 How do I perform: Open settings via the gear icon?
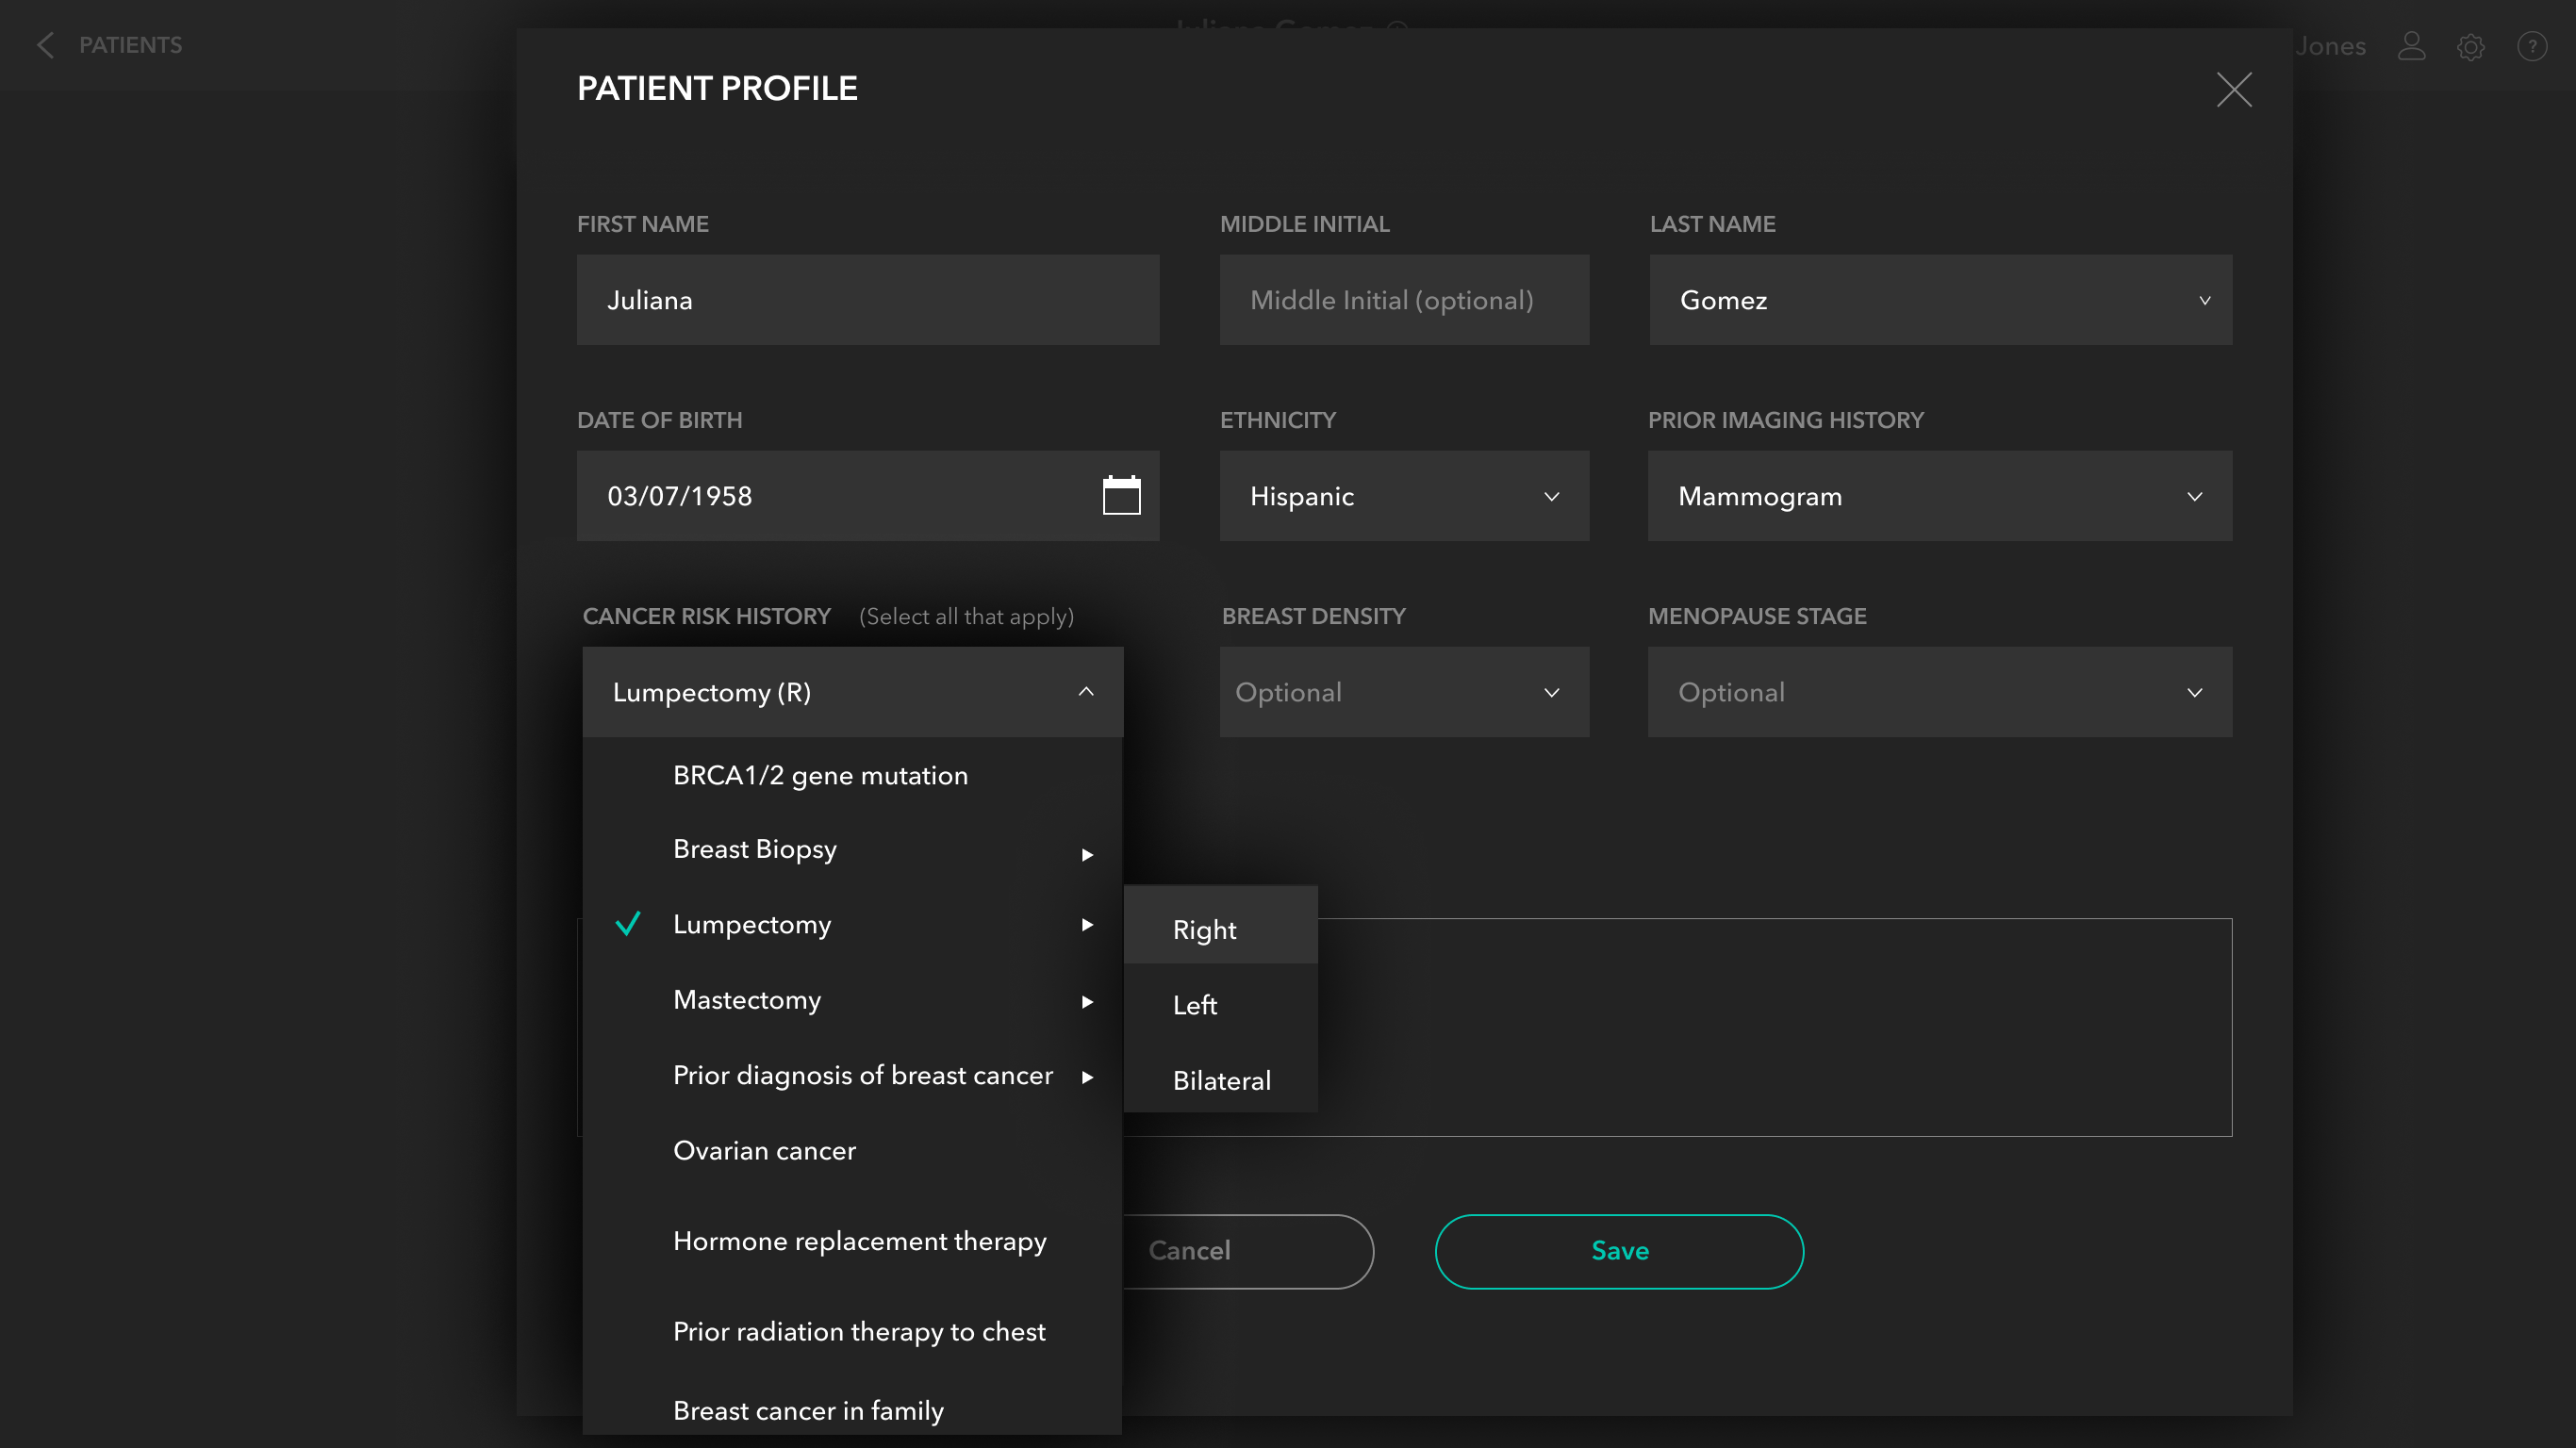(x=2470, y=47)
